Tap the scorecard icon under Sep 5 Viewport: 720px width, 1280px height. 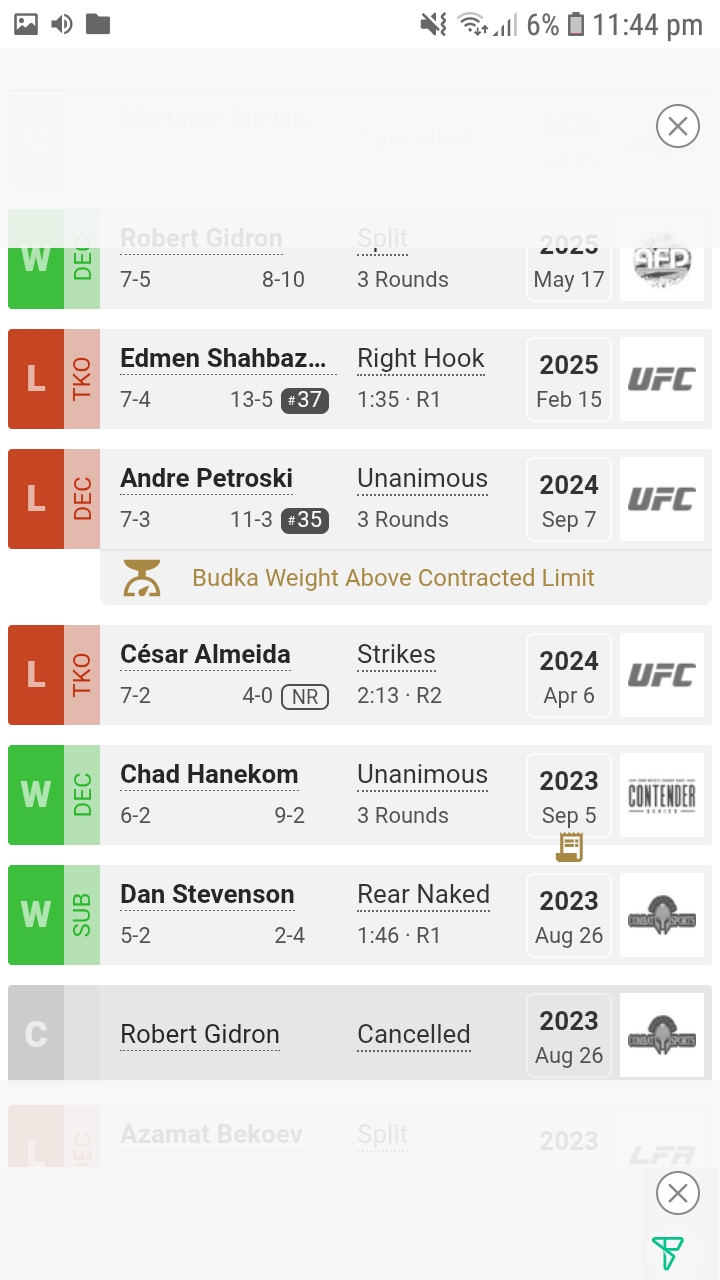(569, 847)
